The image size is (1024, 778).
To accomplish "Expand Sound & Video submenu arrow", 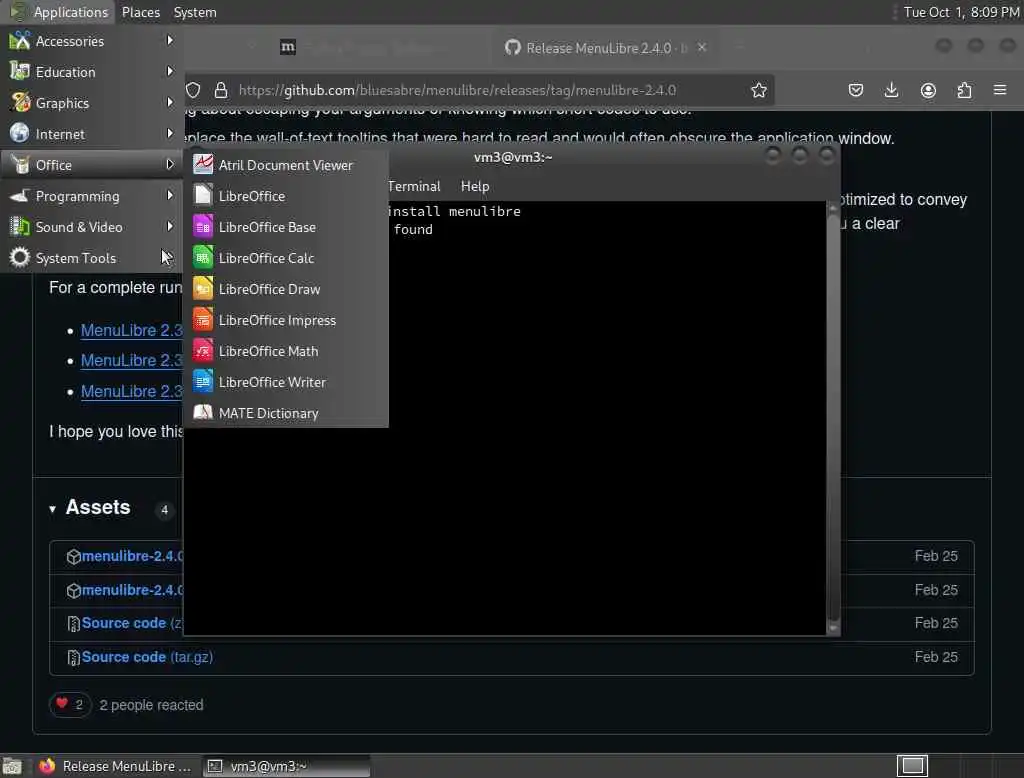I will (x=170, y=226).
